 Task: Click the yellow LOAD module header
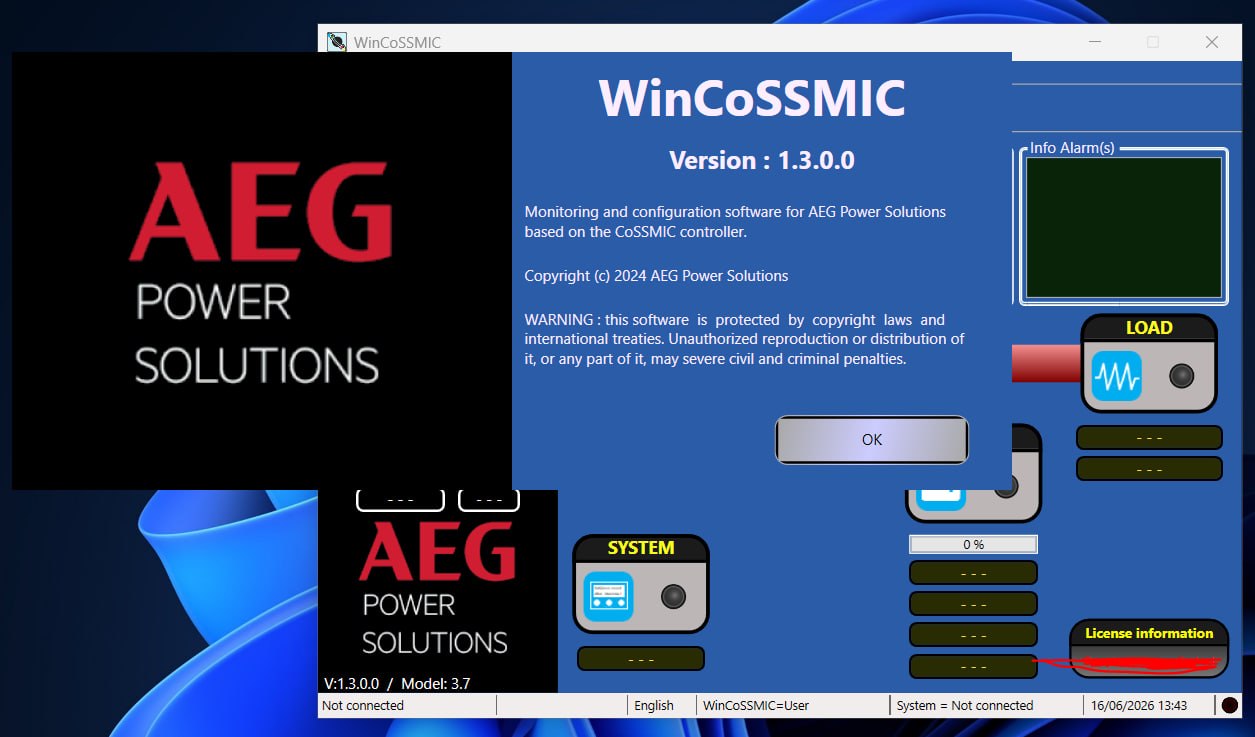pyautogui.click(x=1149, y=328)
